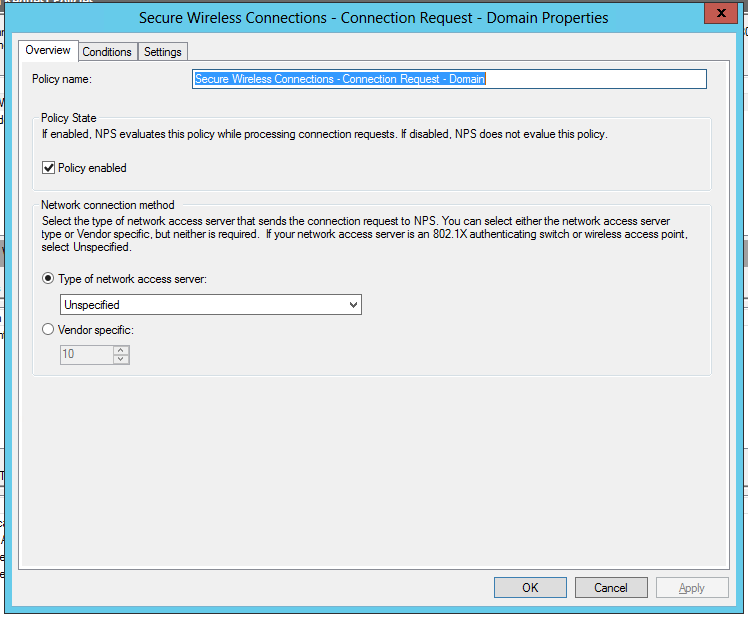Click the Type of network access server label

(133, 279)
